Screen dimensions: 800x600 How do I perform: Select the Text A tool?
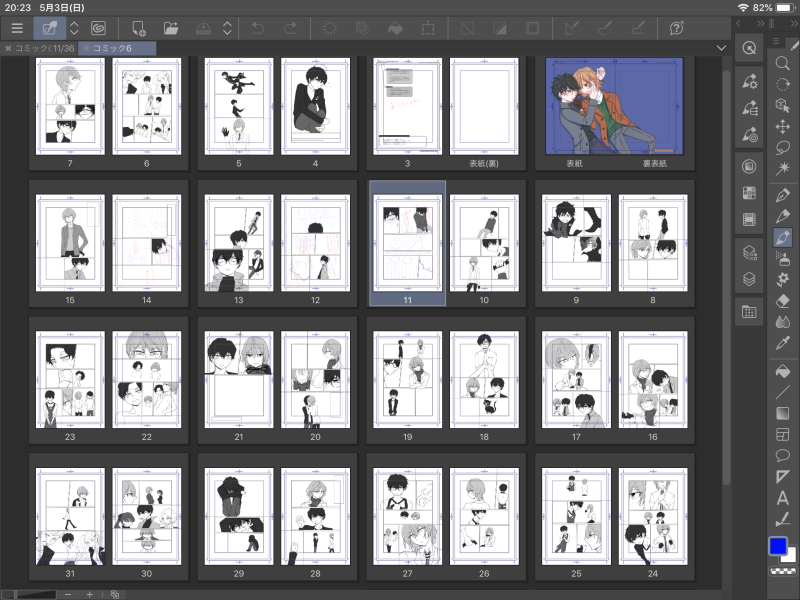[782, 497]
